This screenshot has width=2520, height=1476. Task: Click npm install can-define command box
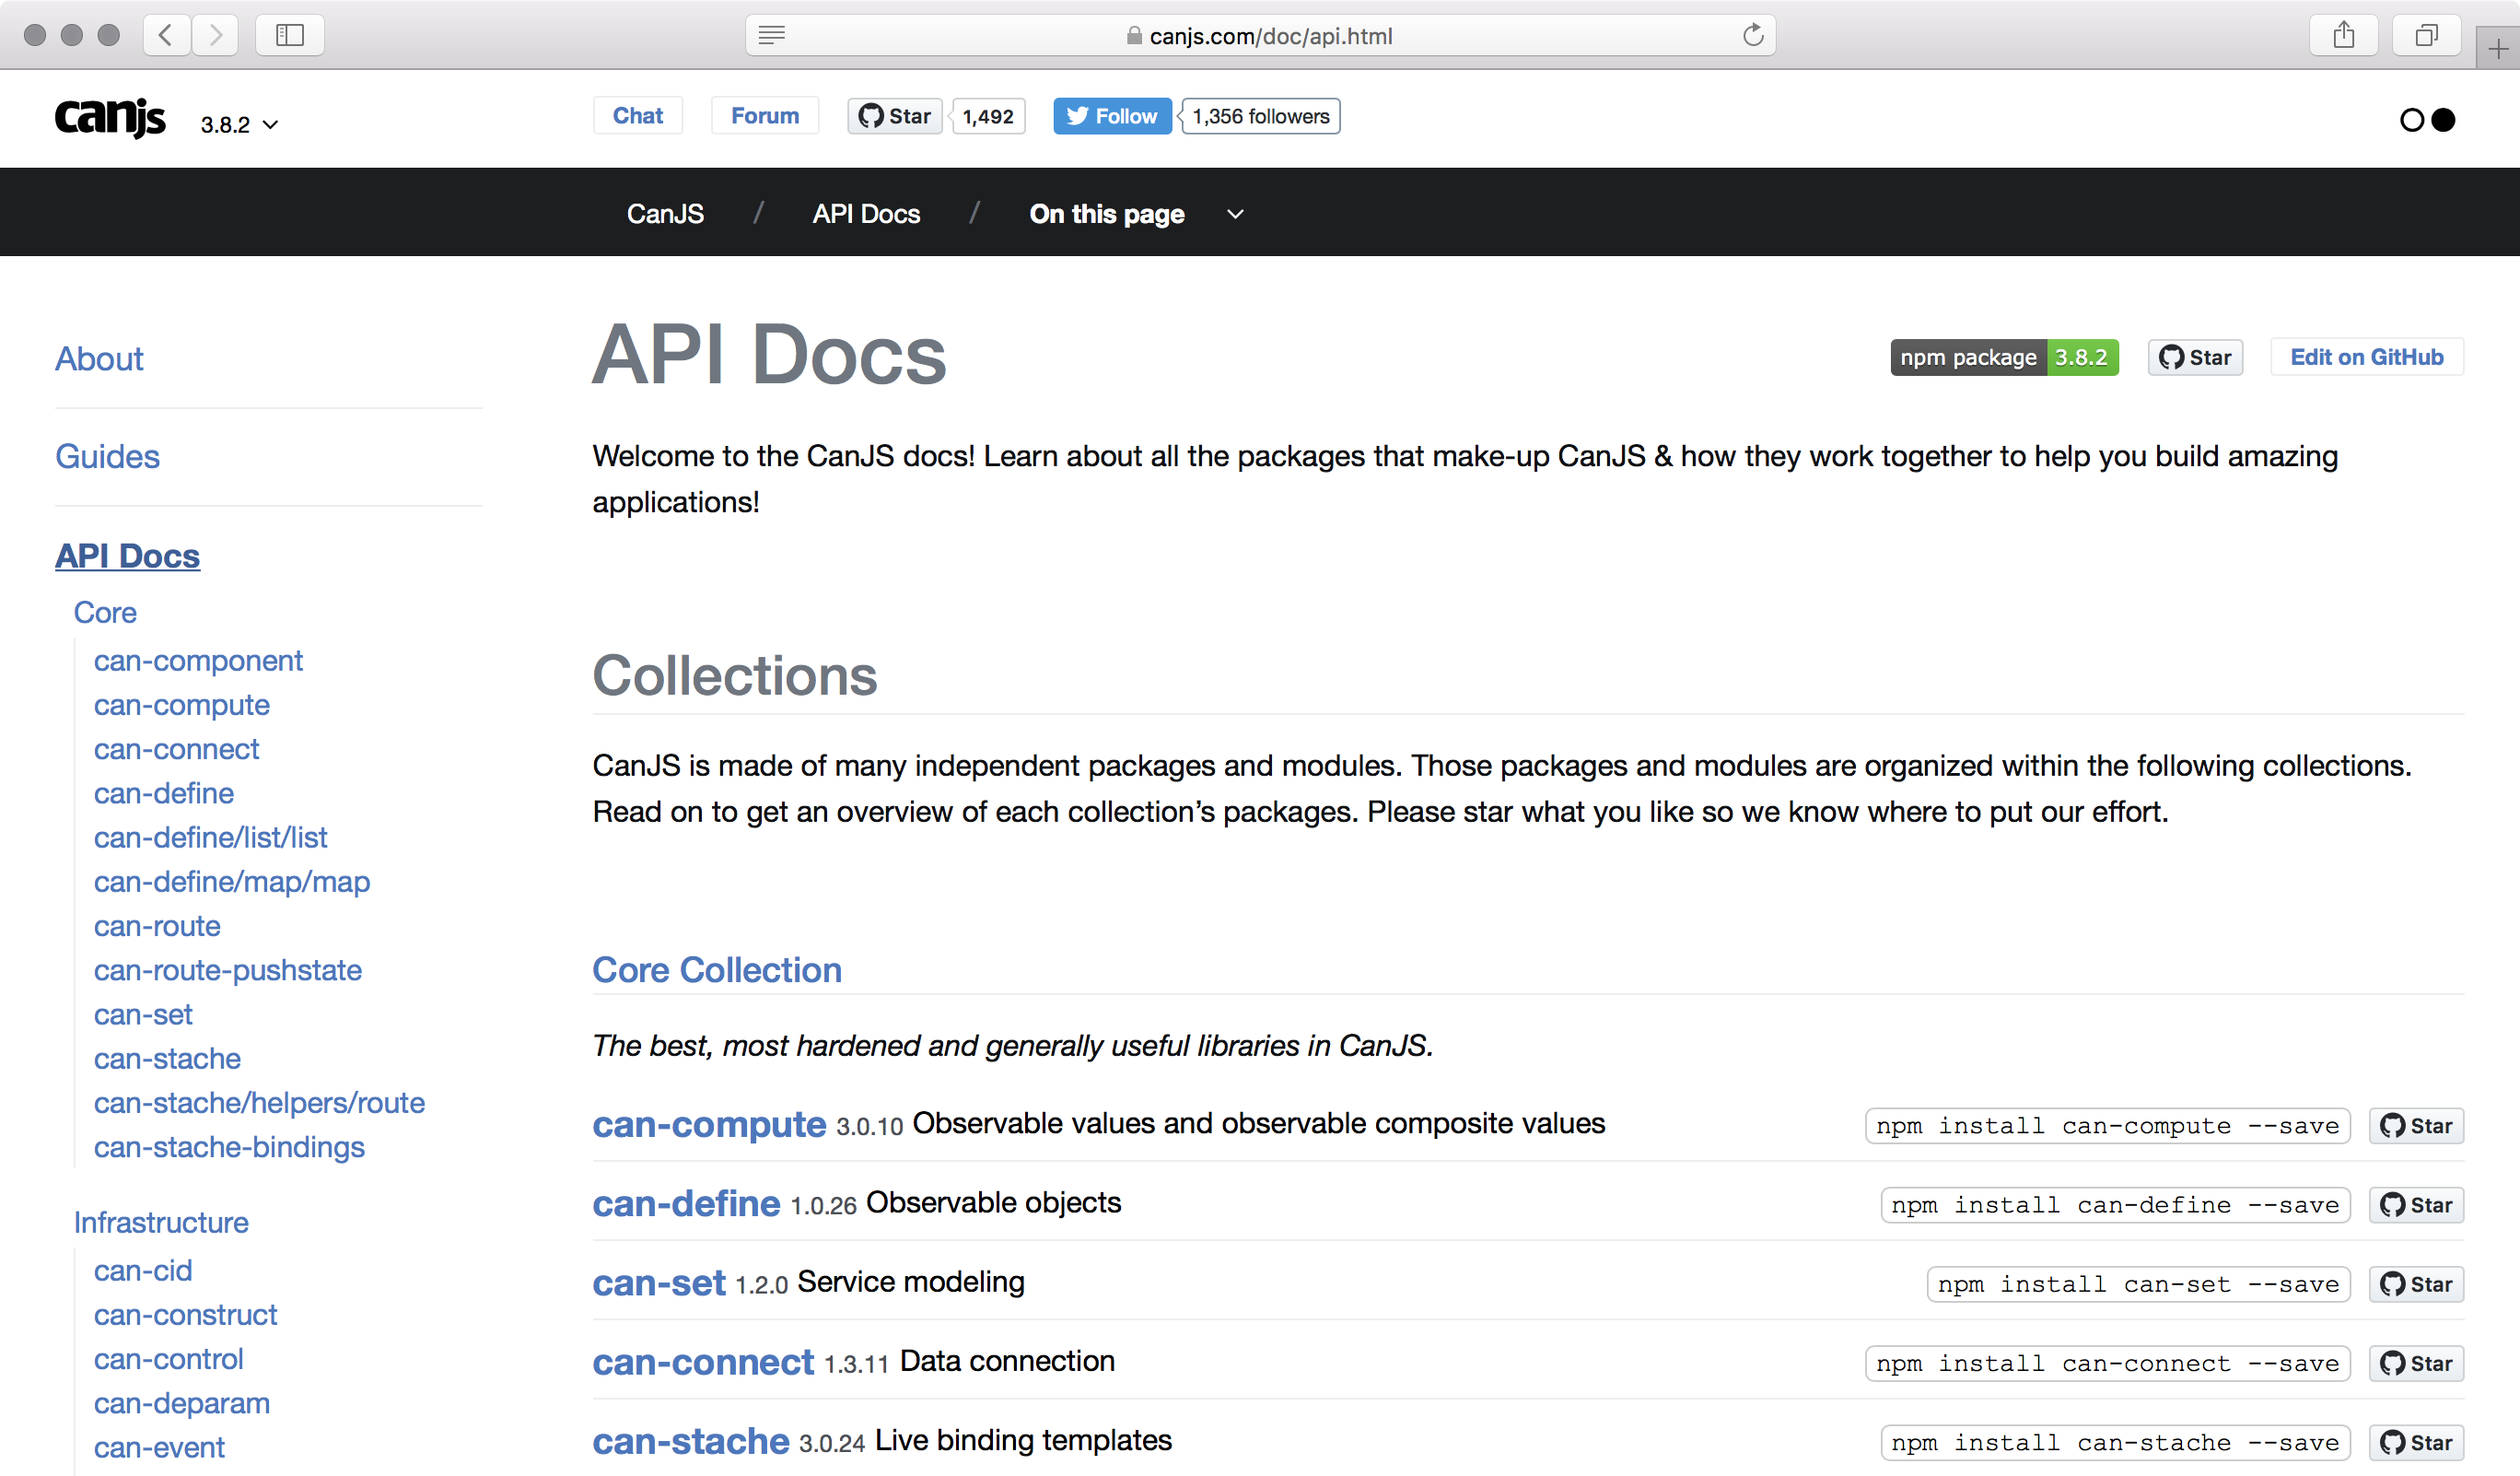[2115, 1205]
